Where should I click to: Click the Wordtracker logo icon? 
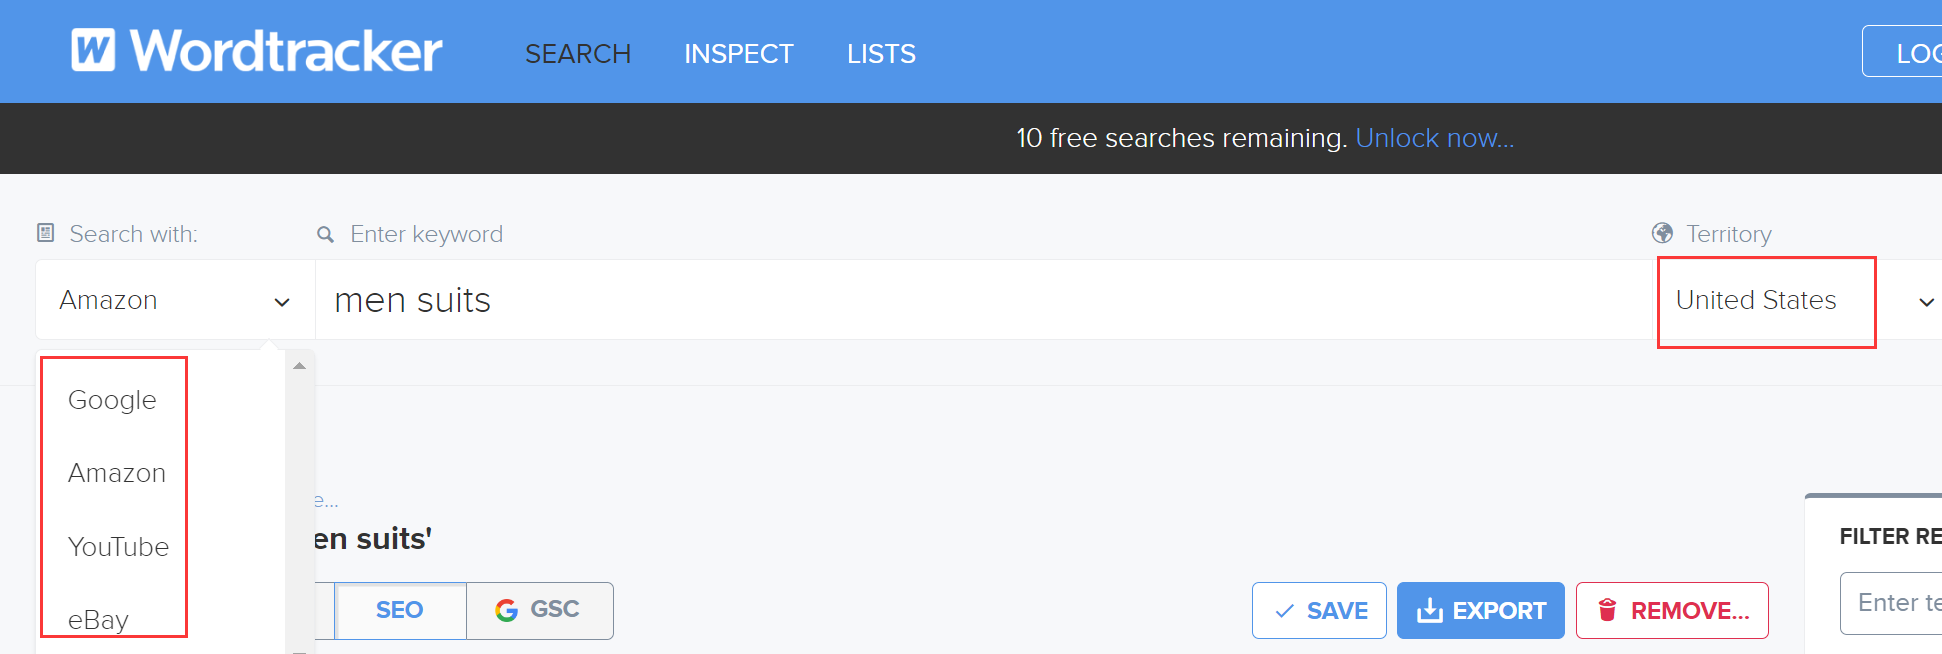(x=93, y=50)
